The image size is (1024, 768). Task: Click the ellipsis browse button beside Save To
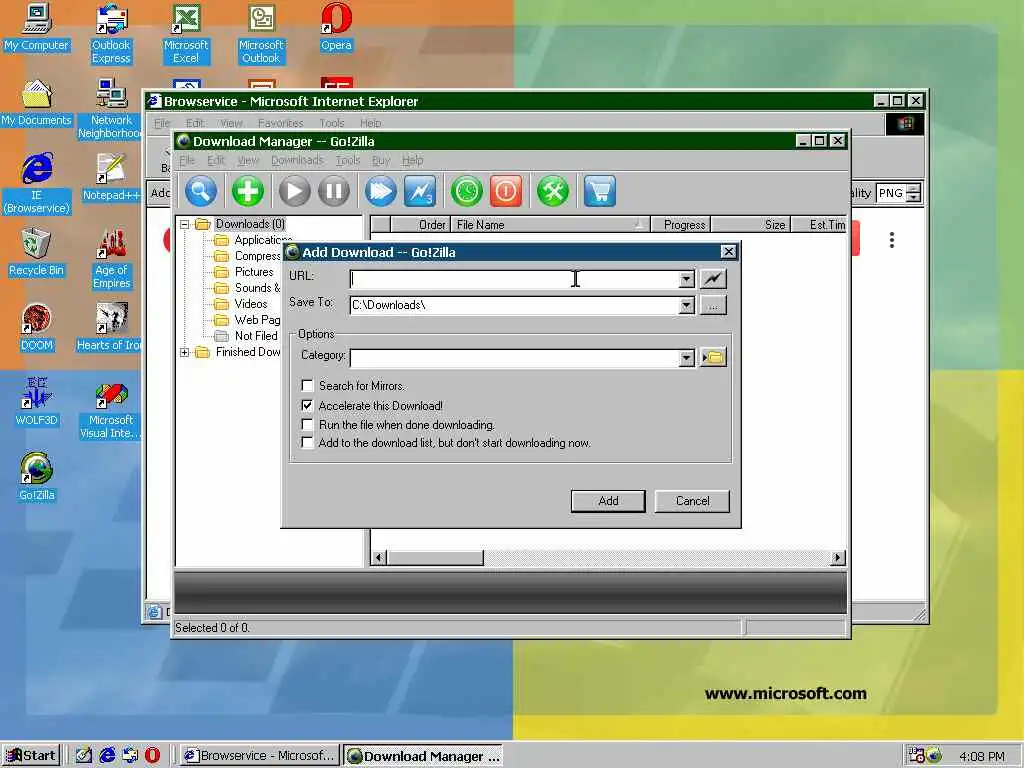coord(713,305)
